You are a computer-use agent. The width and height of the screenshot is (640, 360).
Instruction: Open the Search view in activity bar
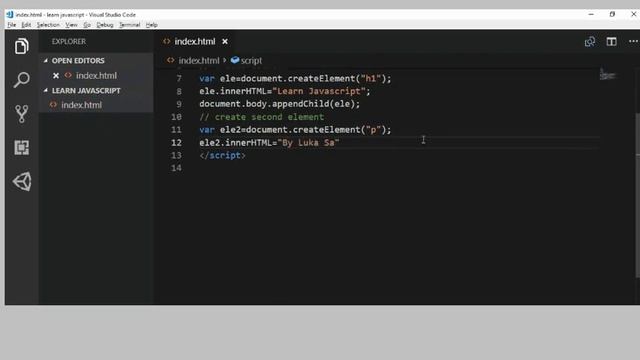(22, 80)
